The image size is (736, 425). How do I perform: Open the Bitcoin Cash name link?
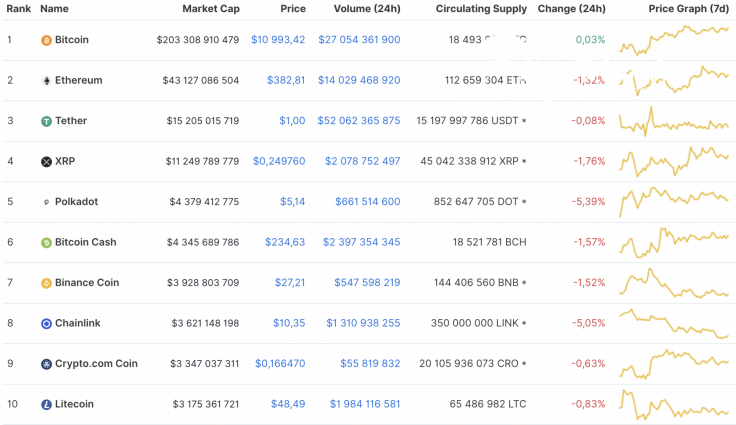pyautogui.click(x=85, y=242)
